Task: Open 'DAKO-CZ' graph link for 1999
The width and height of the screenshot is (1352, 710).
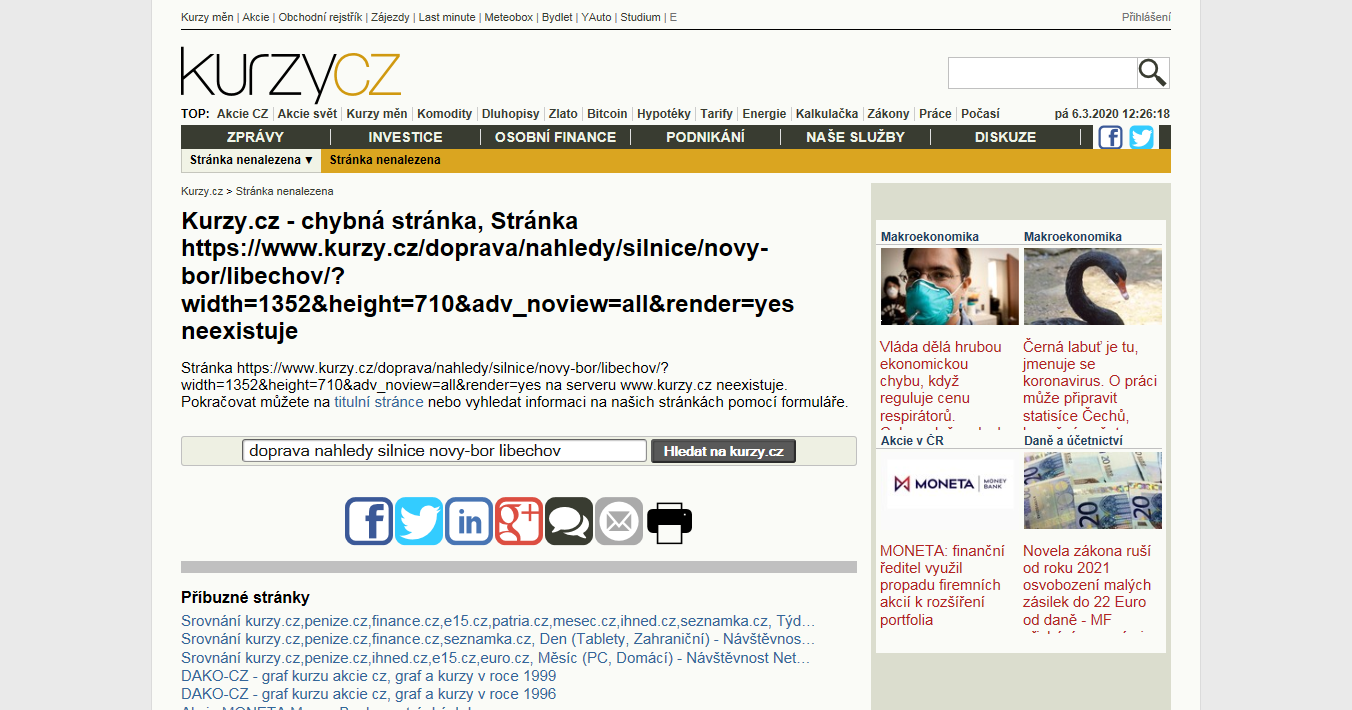Action: pos(369,676)
